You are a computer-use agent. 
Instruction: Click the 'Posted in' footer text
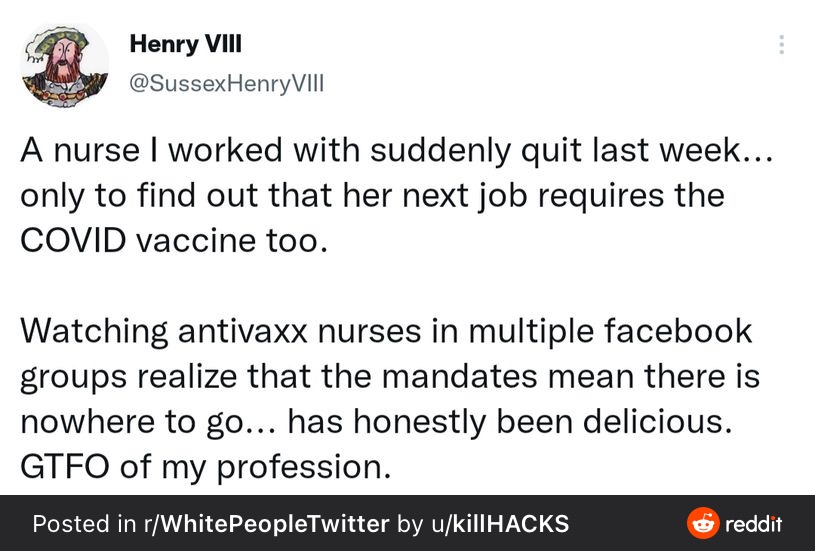pos(84,523)
